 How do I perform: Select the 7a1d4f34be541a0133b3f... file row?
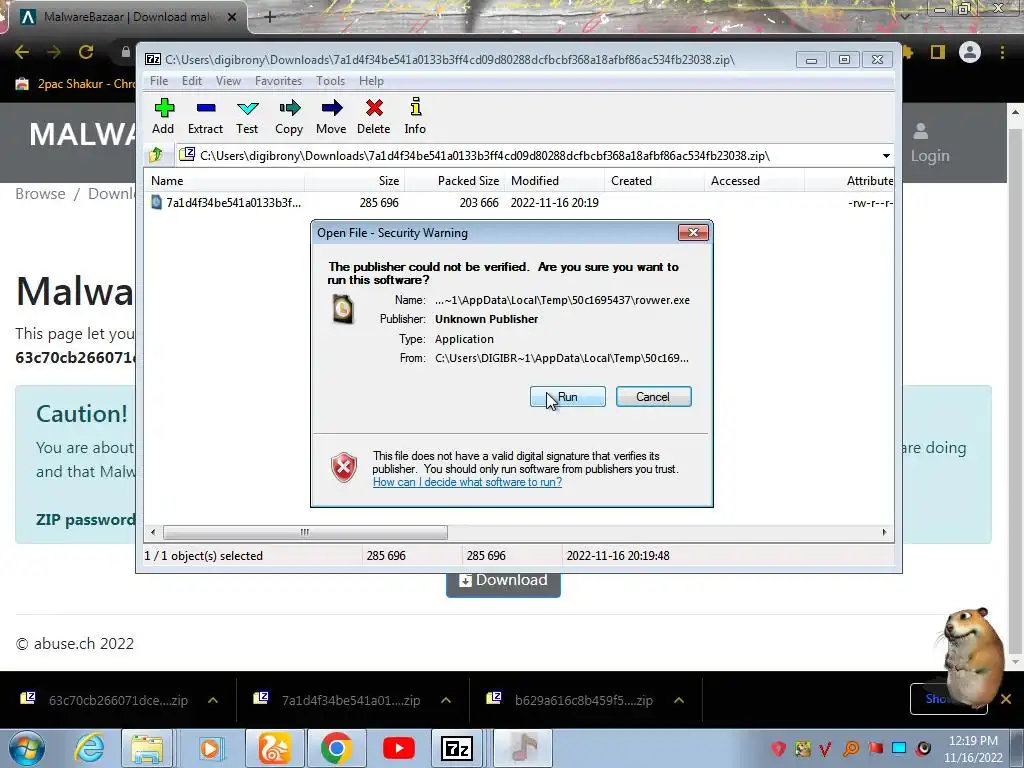point(519,202)
